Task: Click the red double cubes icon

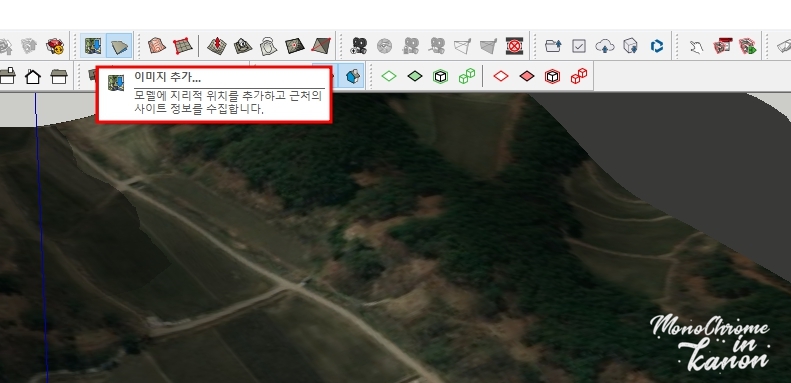Action: coord(579,76)
